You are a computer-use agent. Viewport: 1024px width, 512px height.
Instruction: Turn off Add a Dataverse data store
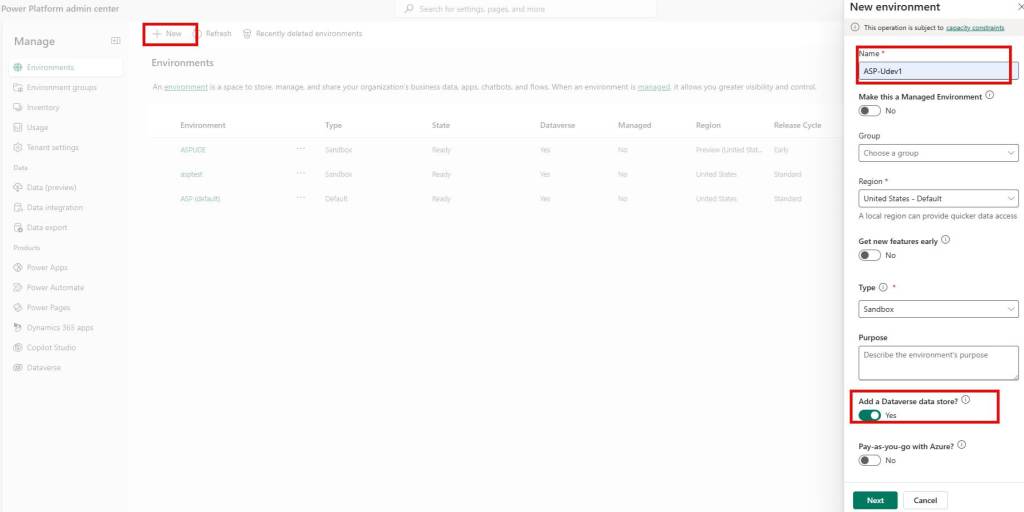pyautogui.click(x=869, y=415)
